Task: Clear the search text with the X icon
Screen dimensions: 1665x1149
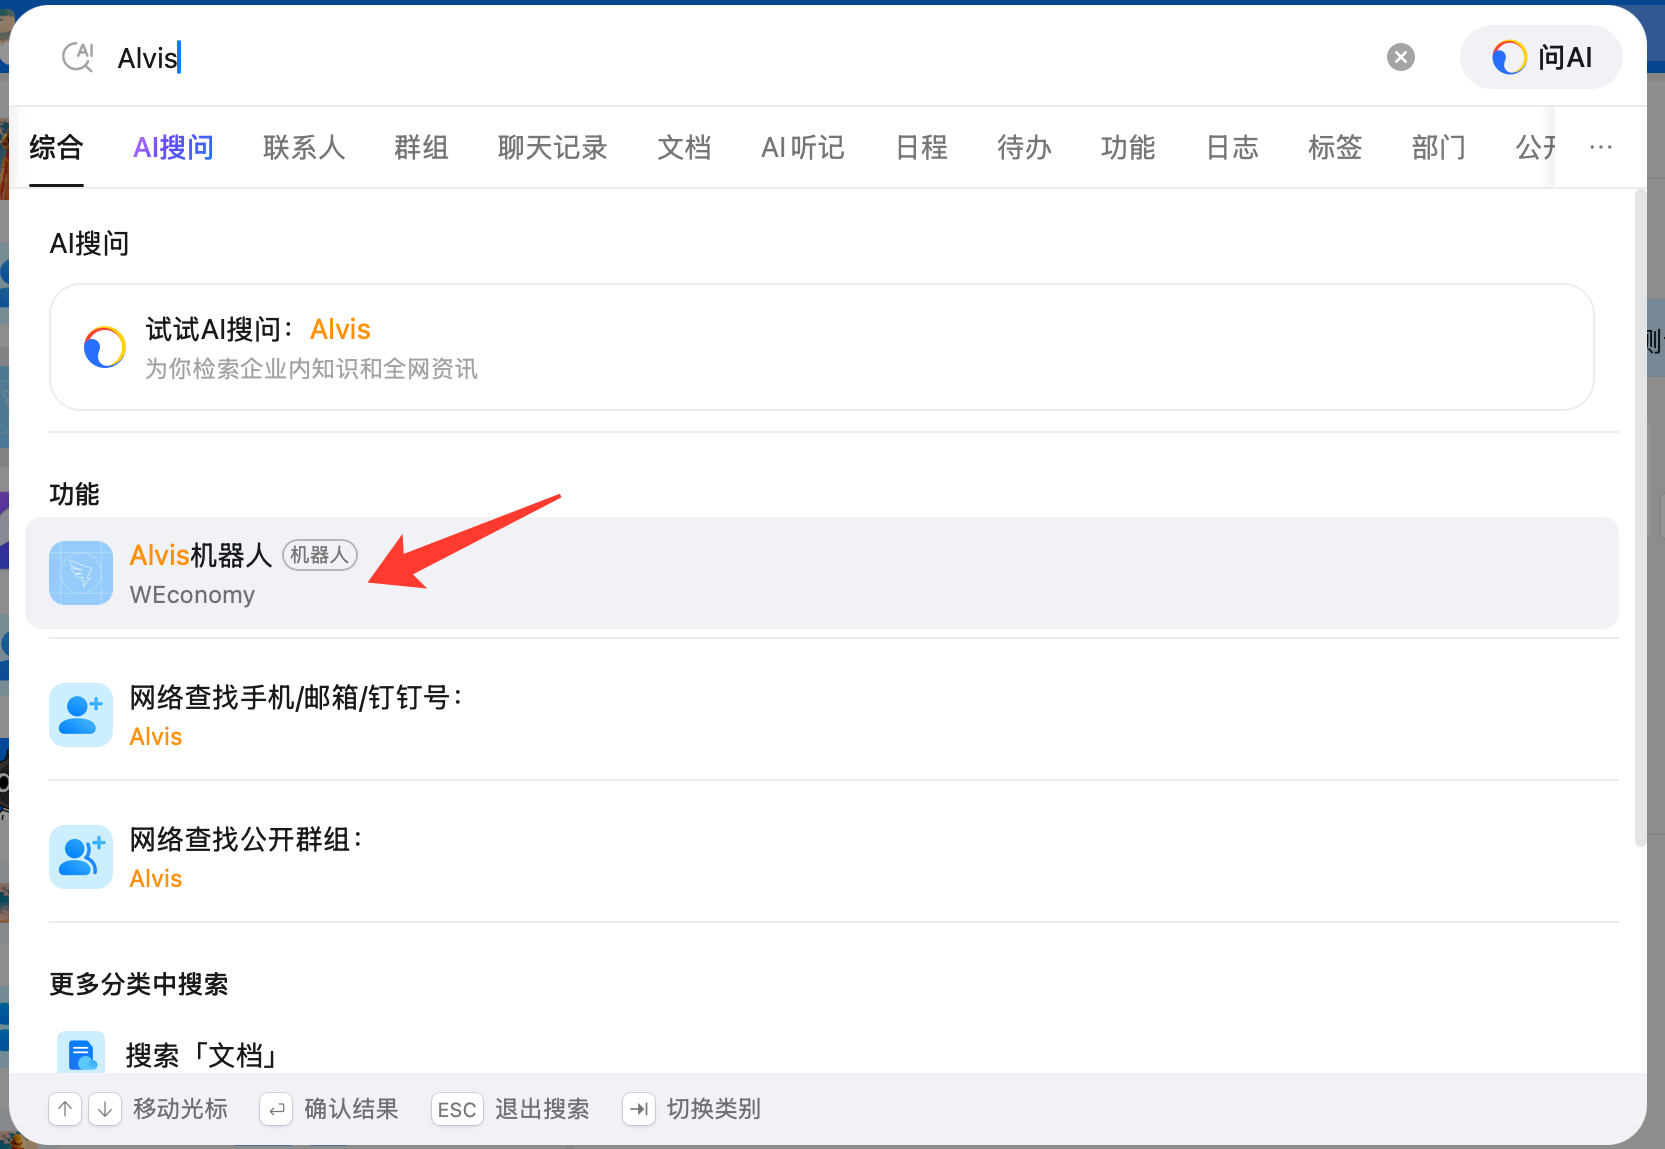Action: click(x=1401, y=57)
